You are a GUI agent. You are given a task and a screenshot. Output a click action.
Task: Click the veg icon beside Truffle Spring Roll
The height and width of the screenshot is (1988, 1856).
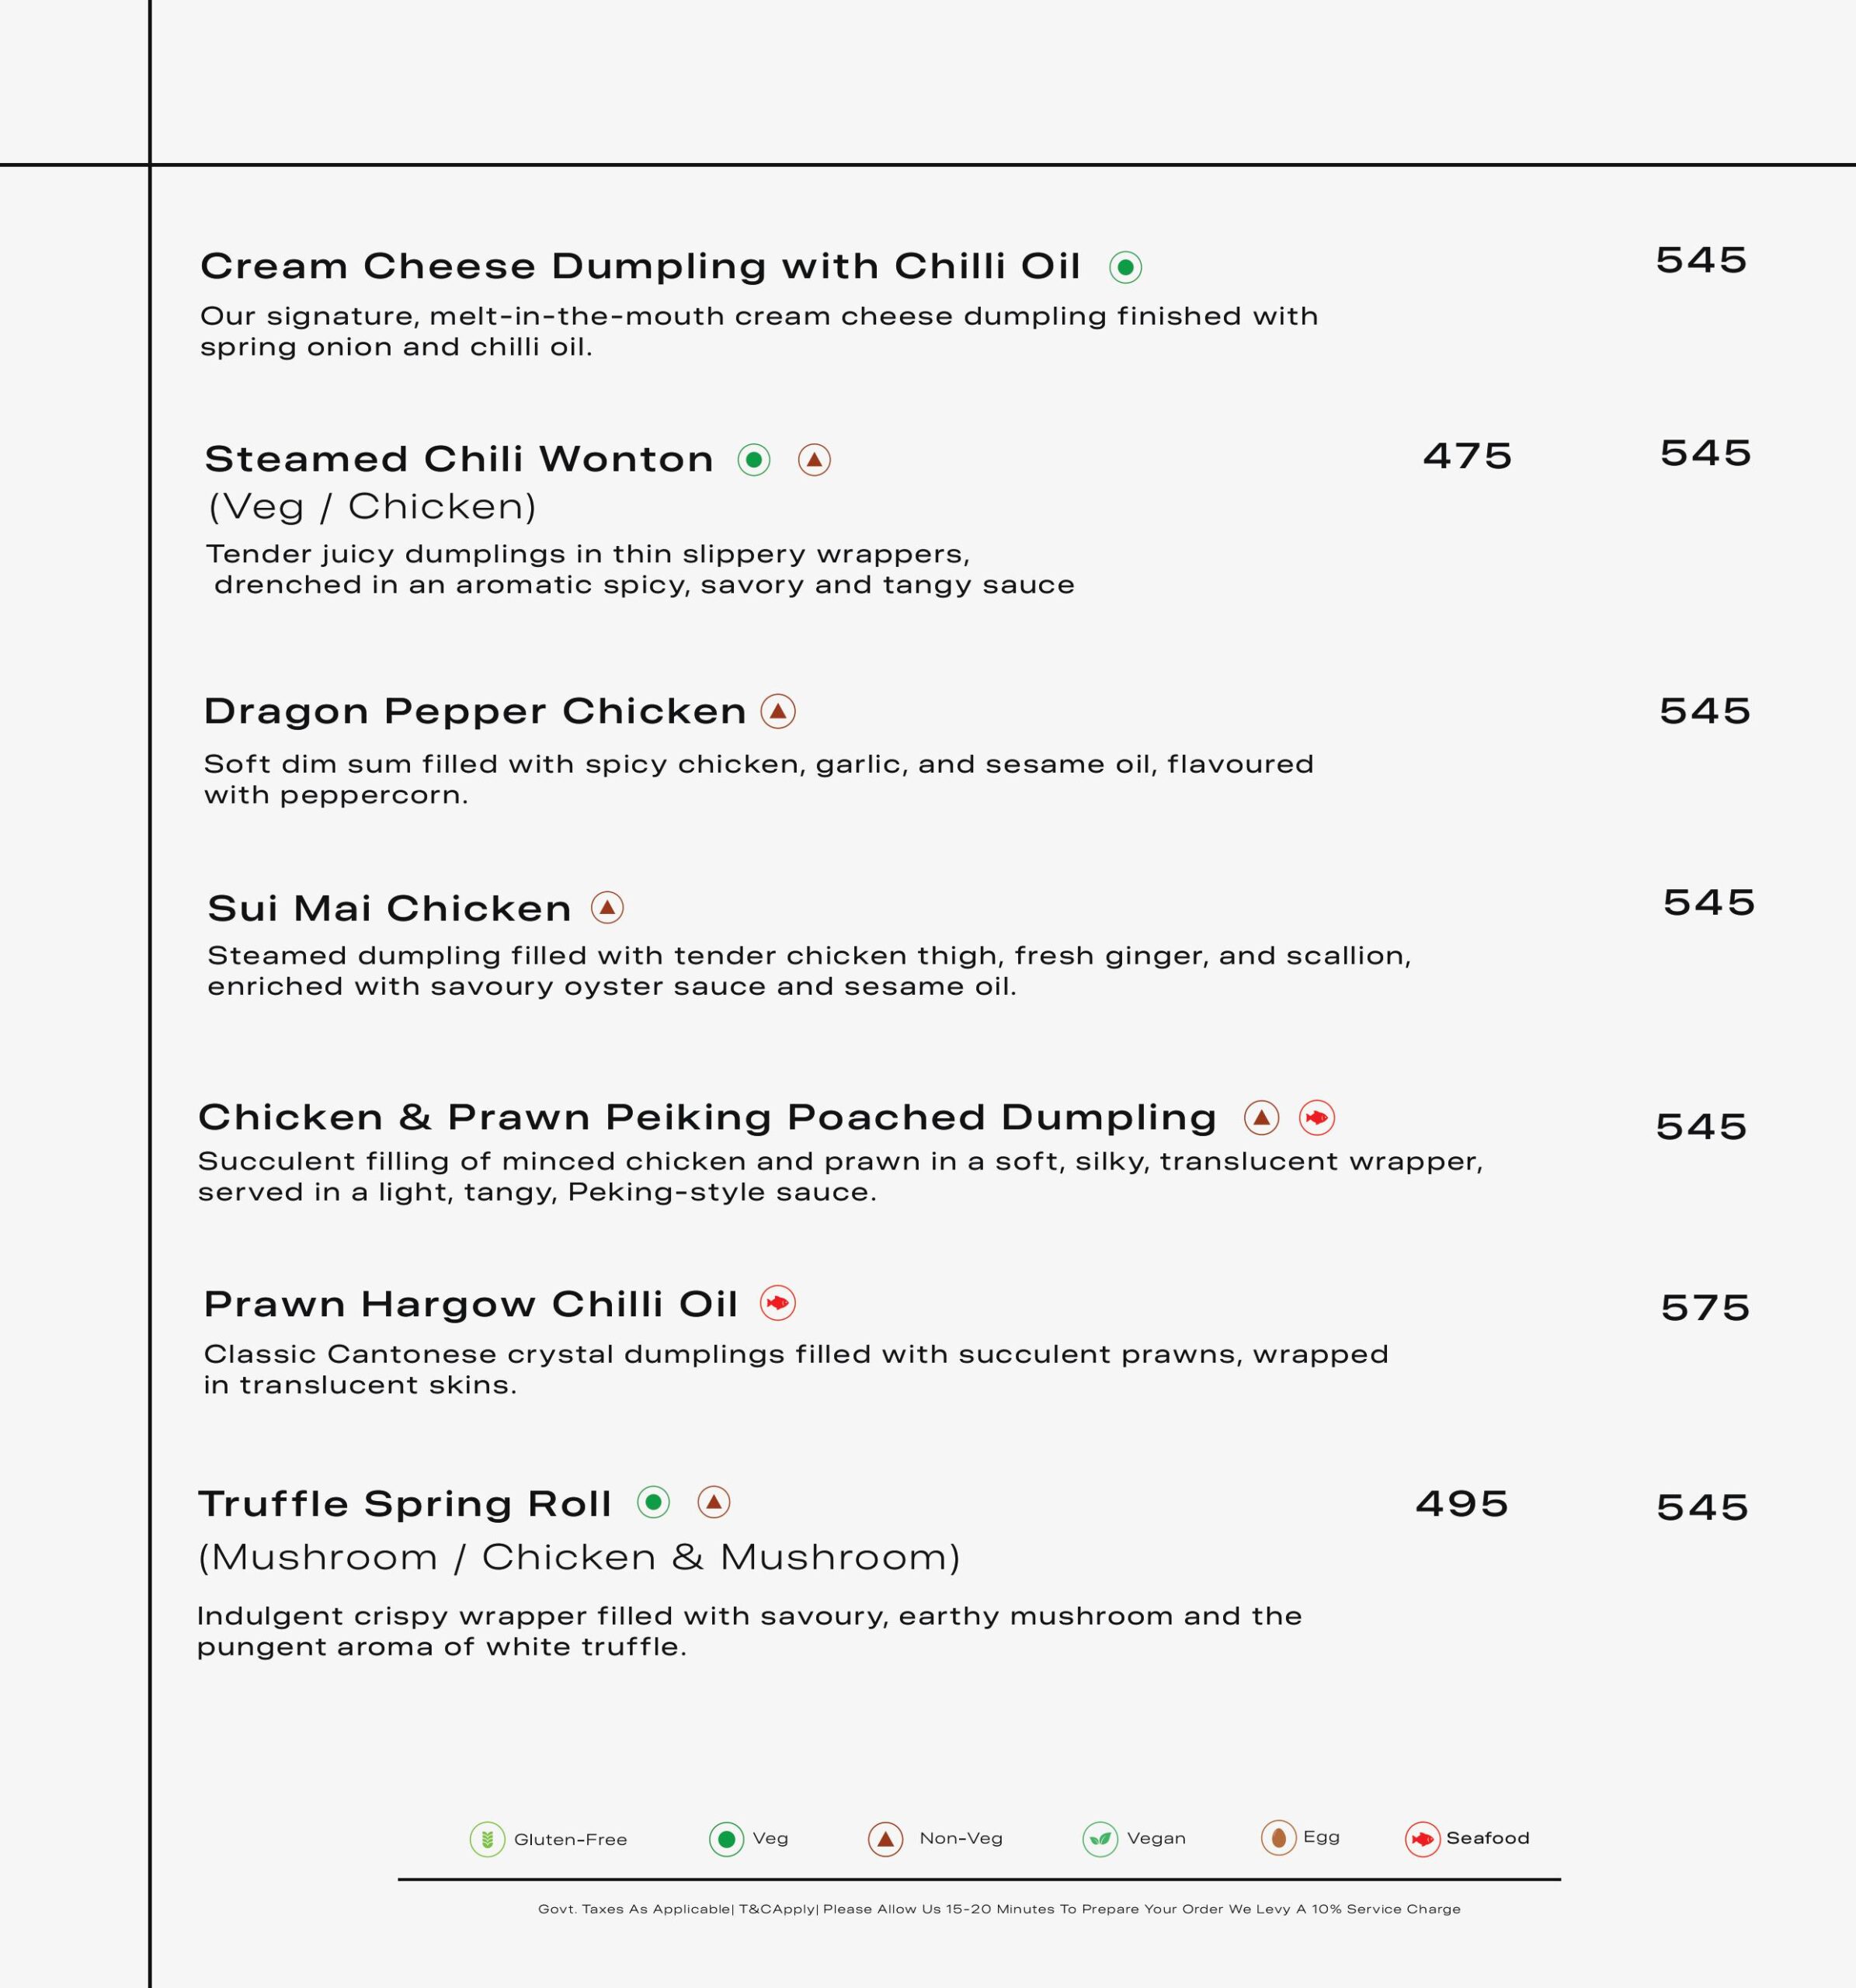tap(653, 1502)
